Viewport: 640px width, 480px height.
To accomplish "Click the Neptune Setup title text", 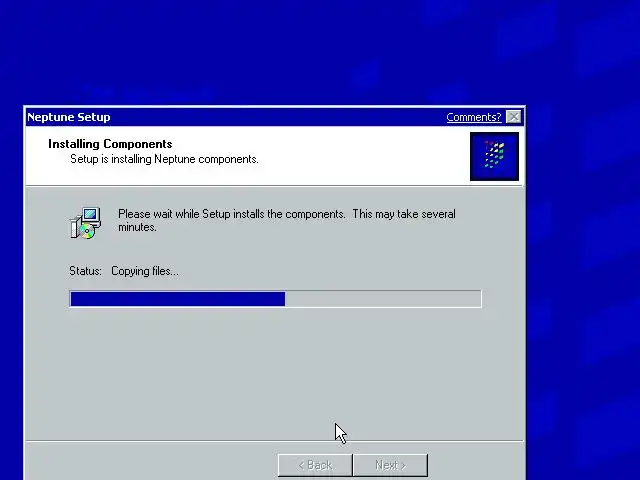I will (x=69, y=117).
